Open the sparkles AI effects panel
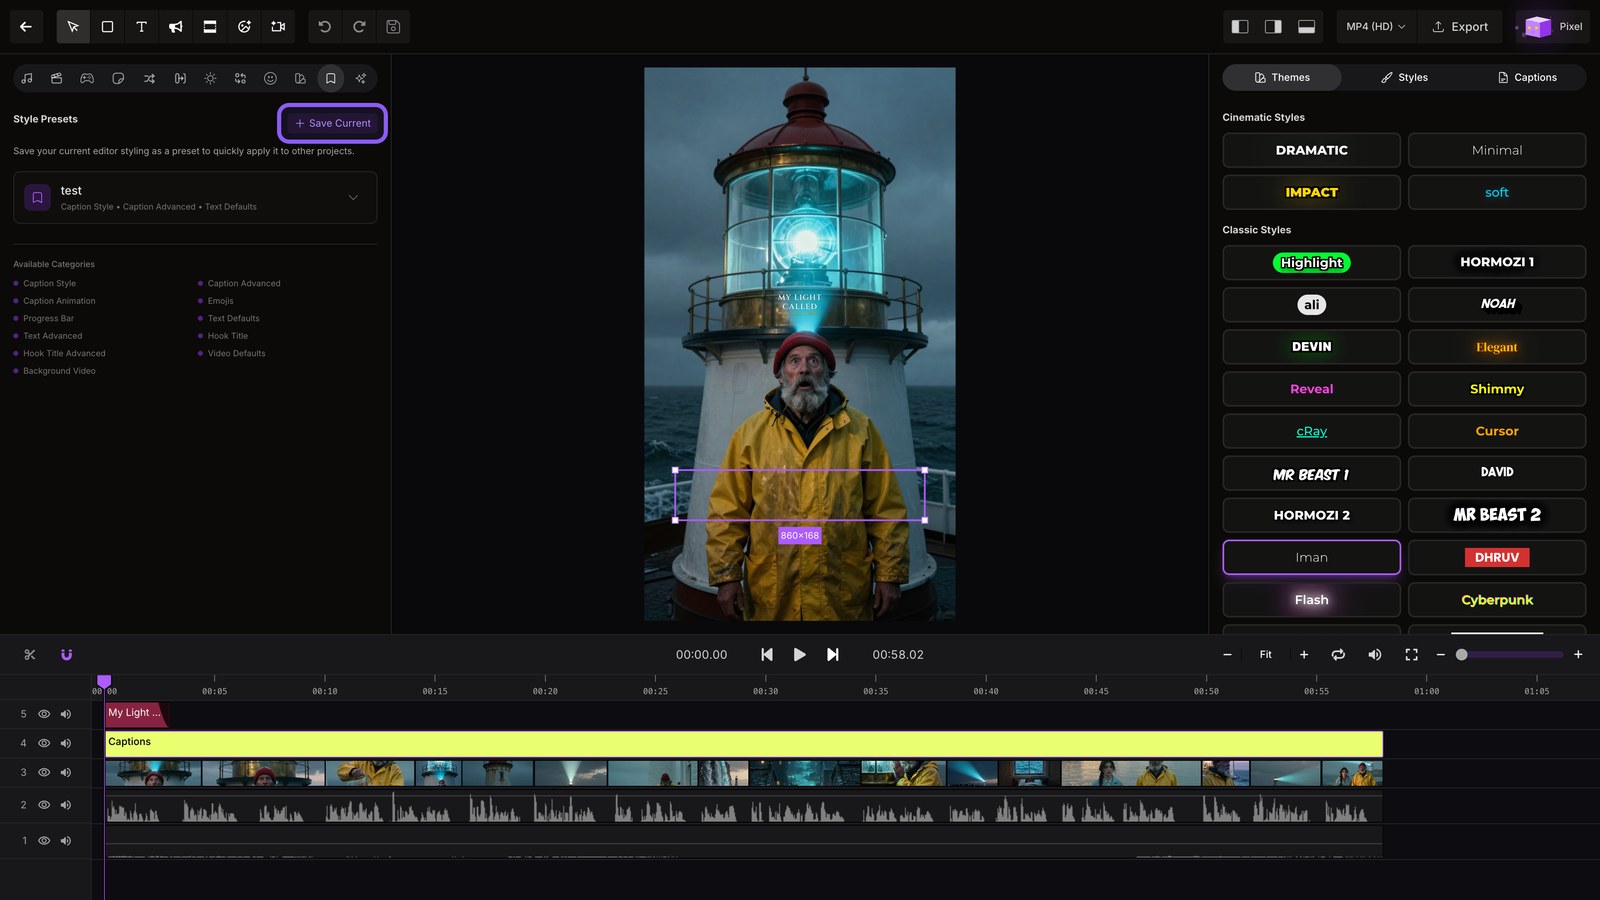Image resolution: width=1600 pixels, height=900 pixels. click(361, 78)
